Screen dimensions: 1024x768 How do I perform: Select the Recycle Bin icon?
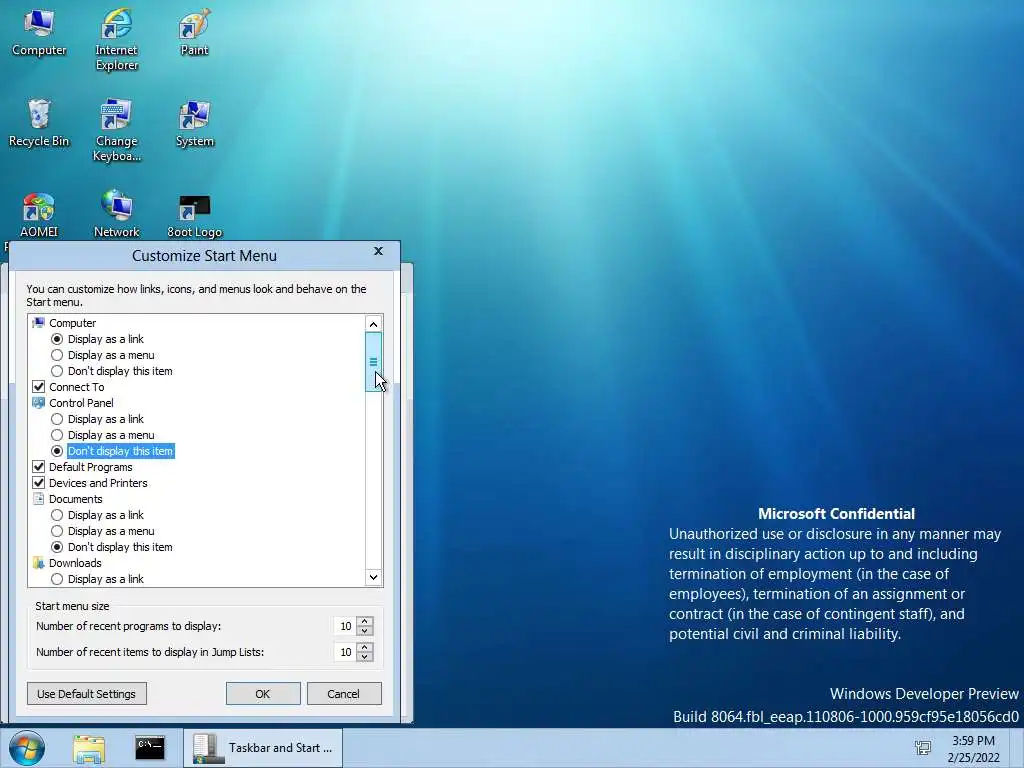coord(39,123)
